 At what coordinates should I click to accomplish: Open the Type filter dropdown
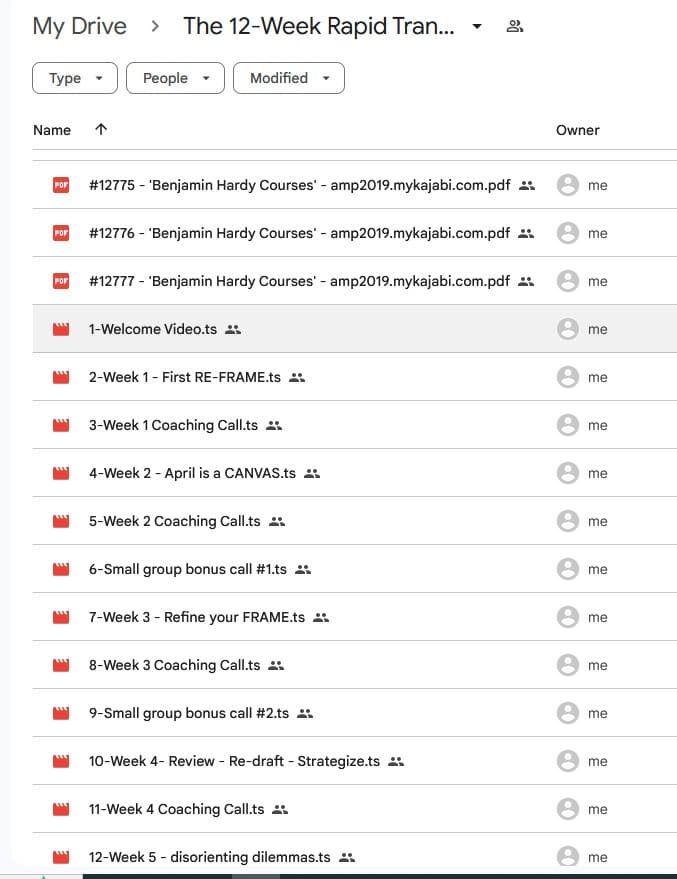point(75,78)
